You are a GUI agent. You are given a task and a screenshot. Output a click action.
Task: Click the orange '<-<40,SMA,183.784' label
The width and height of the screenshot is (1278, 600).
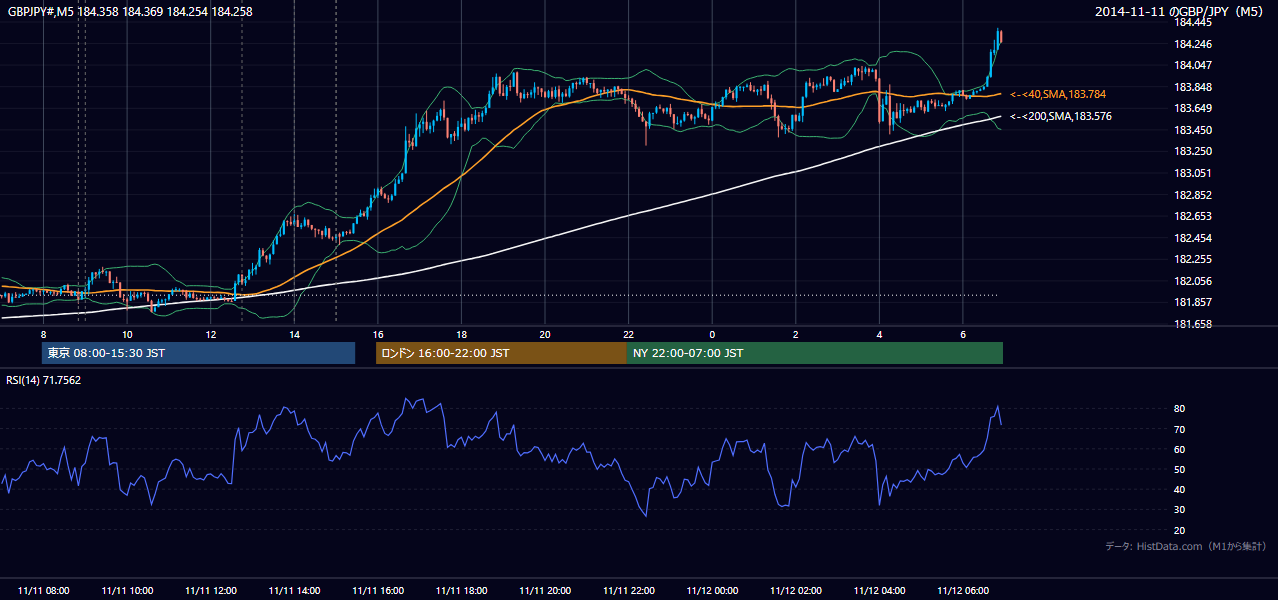(x=1058, y=94)
